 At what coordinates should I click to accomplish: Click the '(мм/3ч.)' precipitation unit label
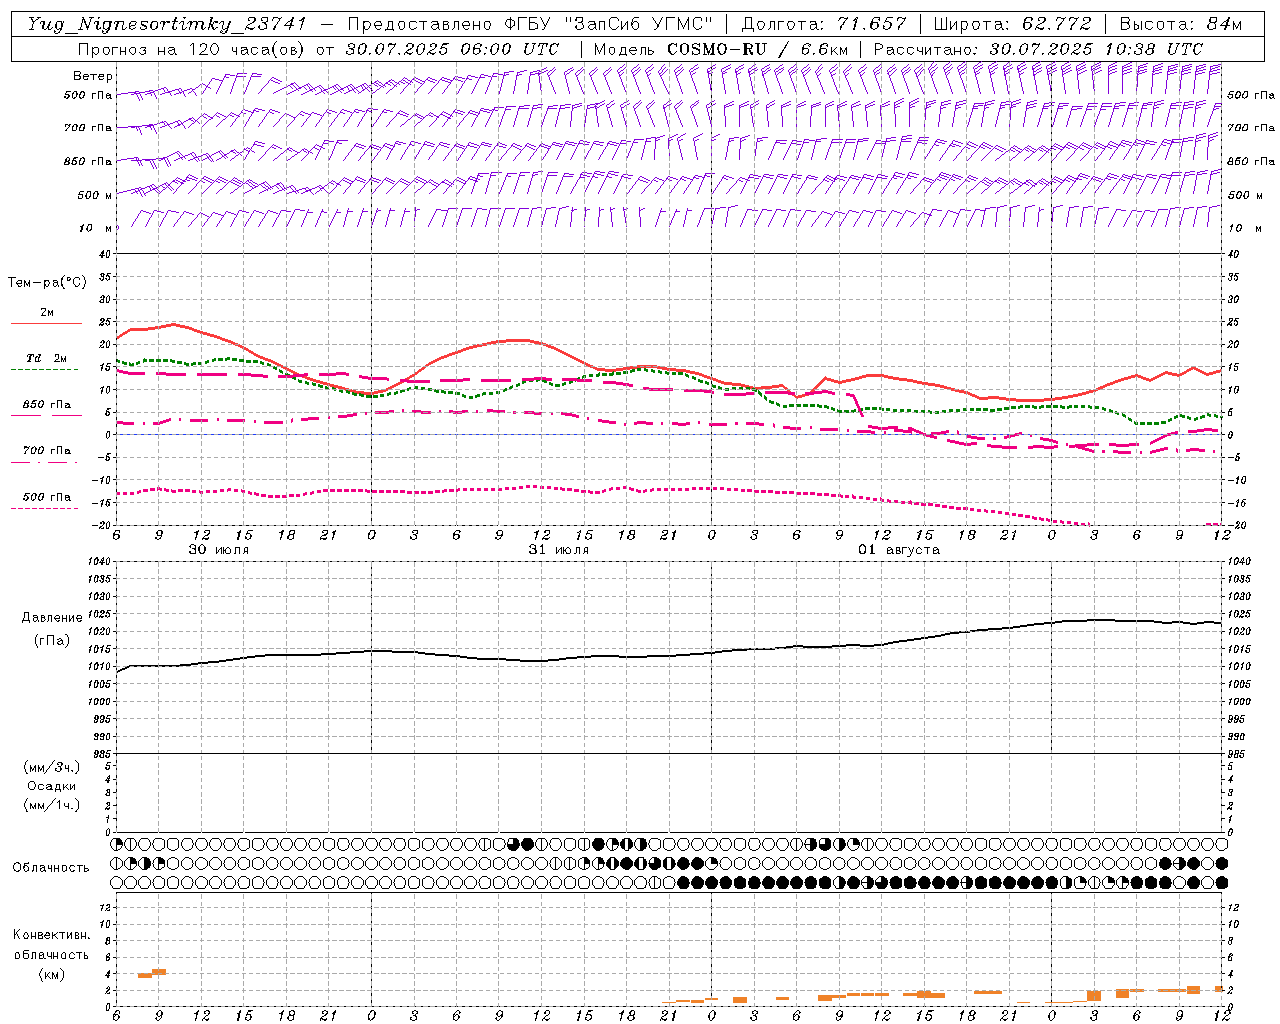click(52, 767)
